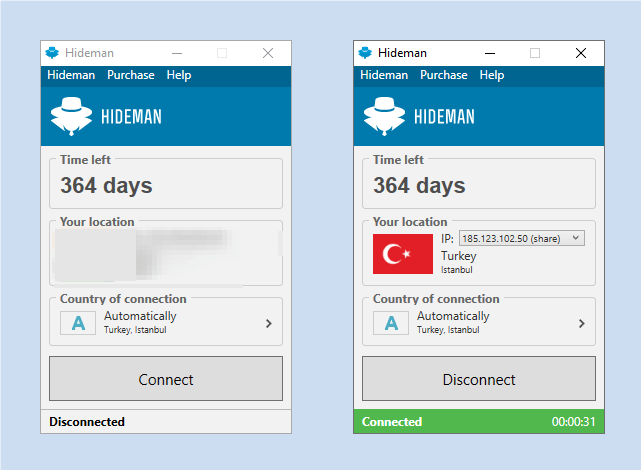The image size is (641, 470).
Task: Click title bar app icon of left window
Action: click(52, 53)
